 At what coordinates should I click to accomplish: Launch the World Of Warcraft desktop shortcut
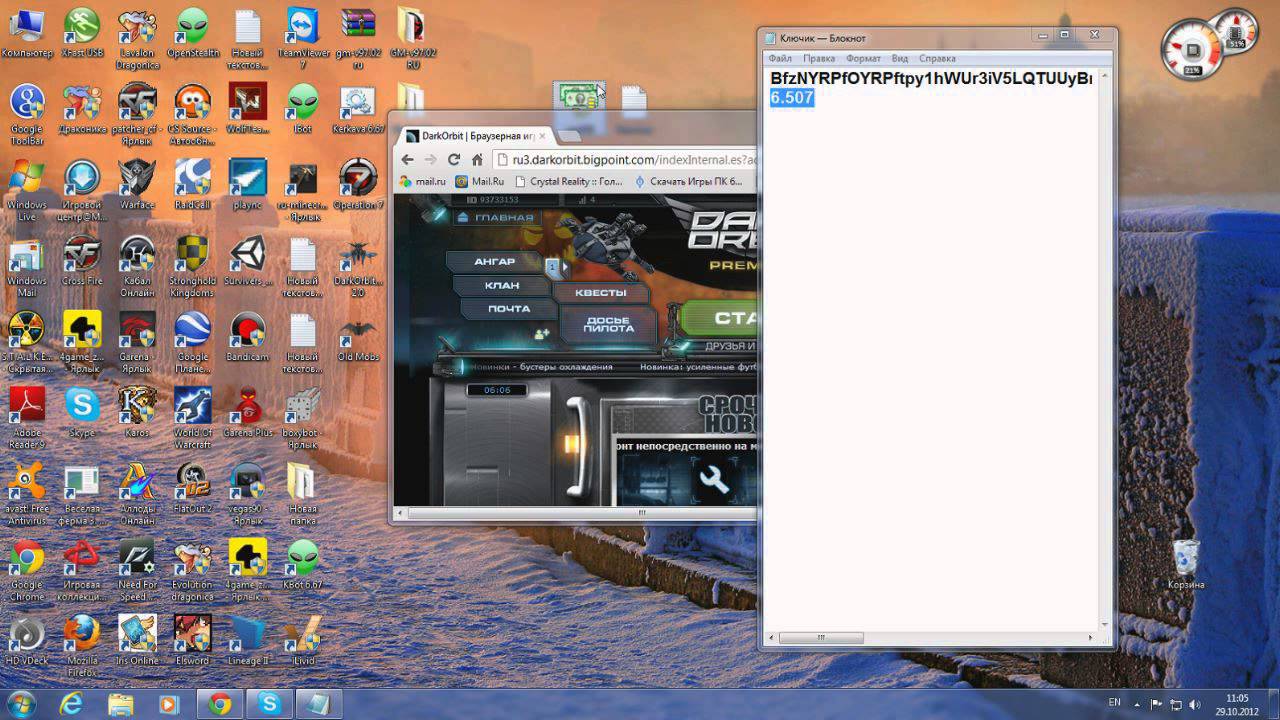(x=192, y=418)
